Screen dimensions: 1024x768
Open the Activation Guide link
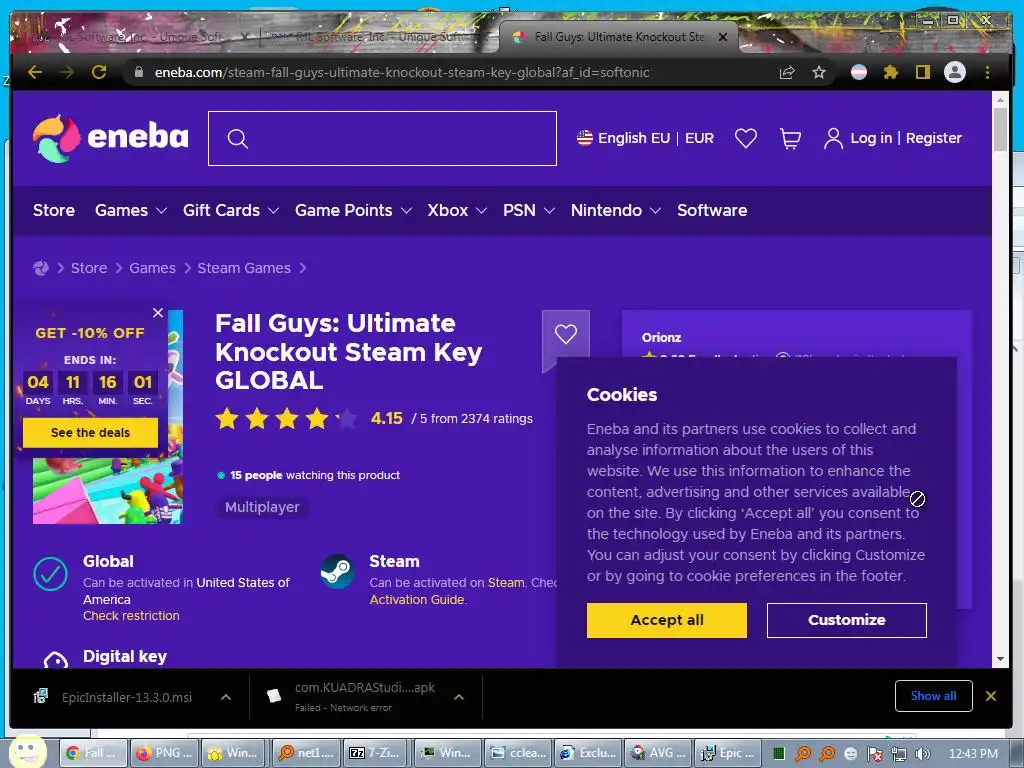click(x=417, y=600)
